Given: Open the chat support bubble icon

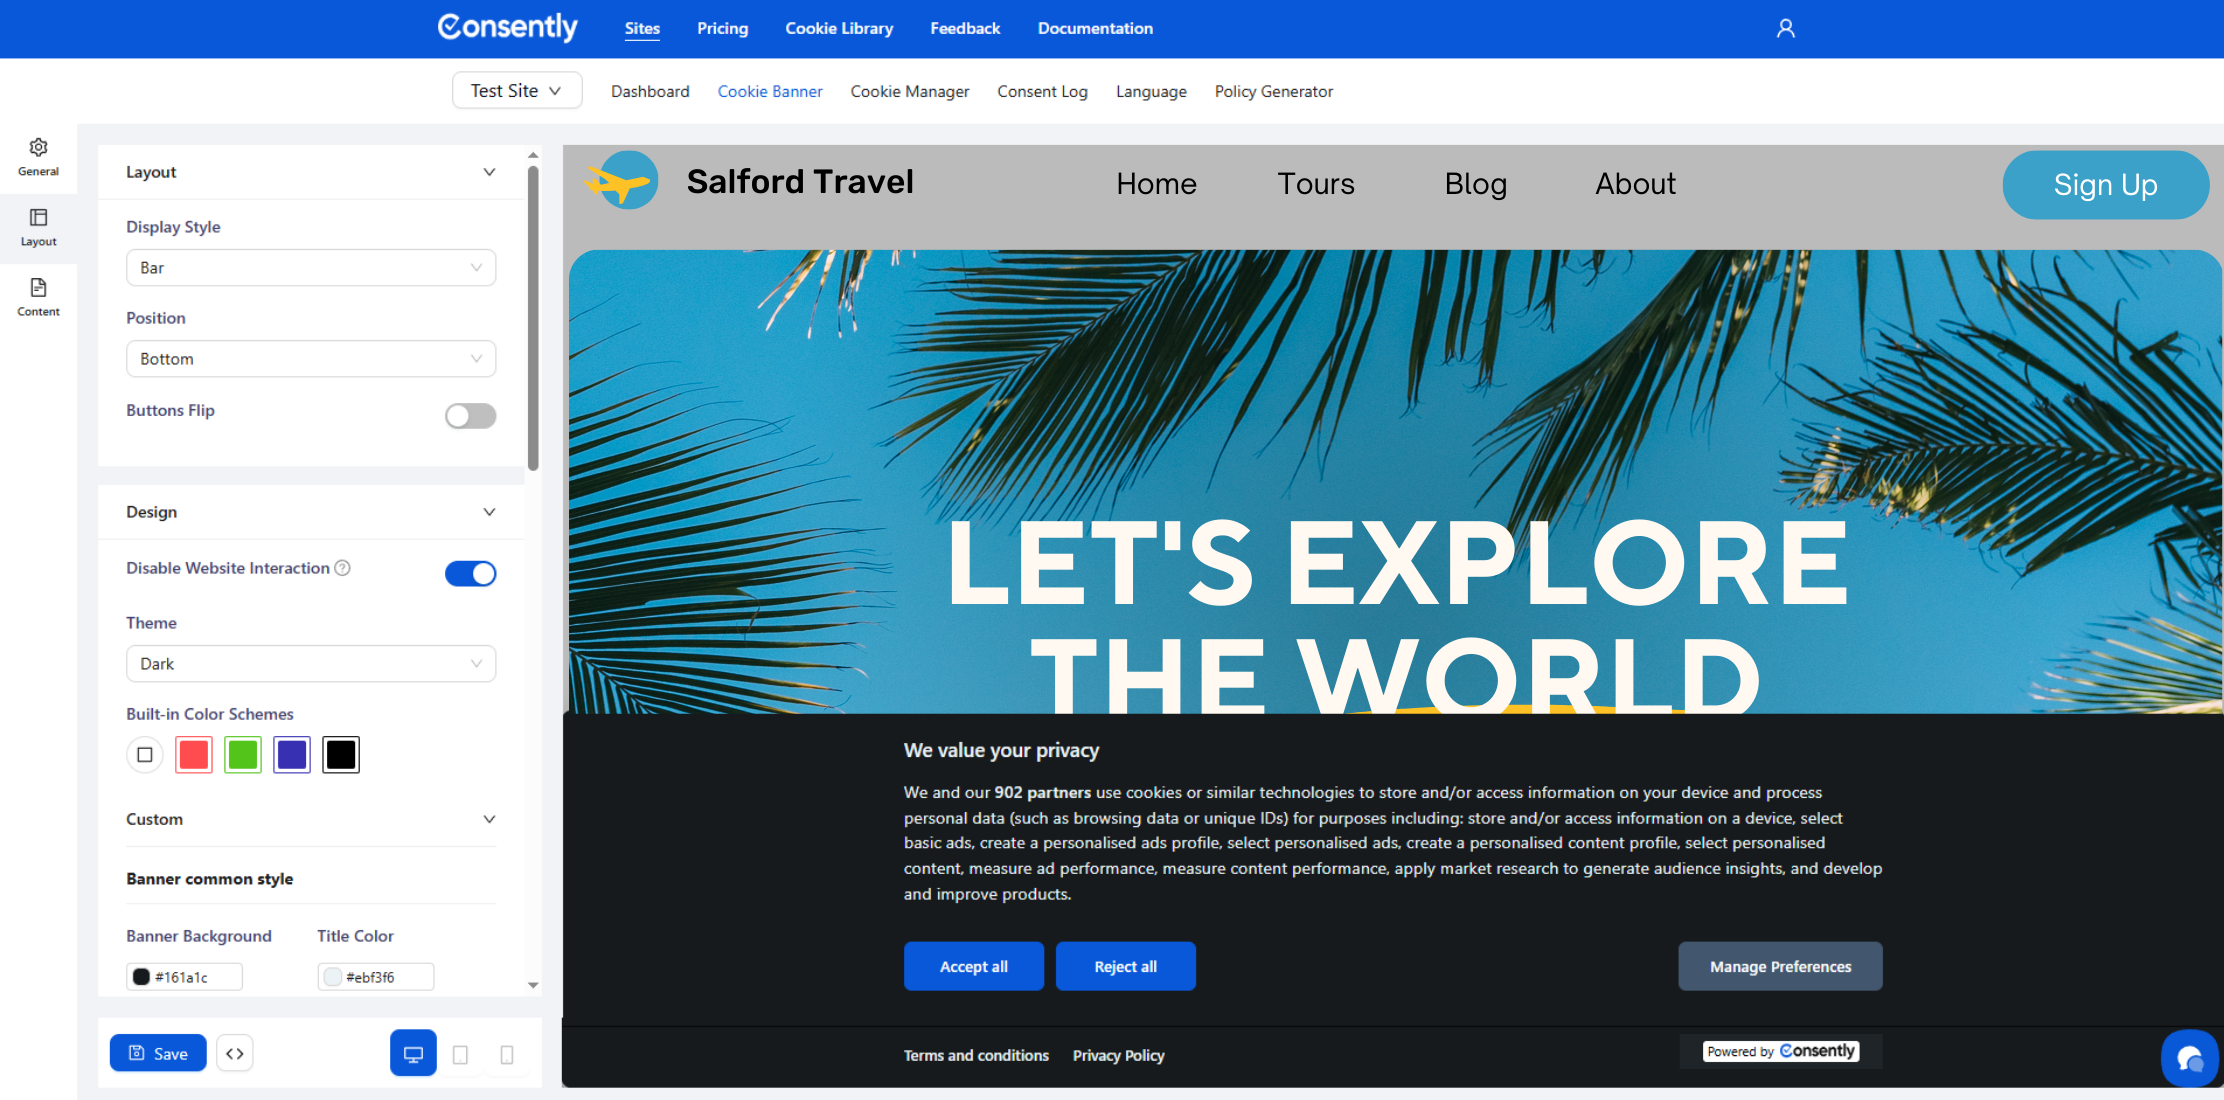Looking at the screenshot, I should 2189,1058.
